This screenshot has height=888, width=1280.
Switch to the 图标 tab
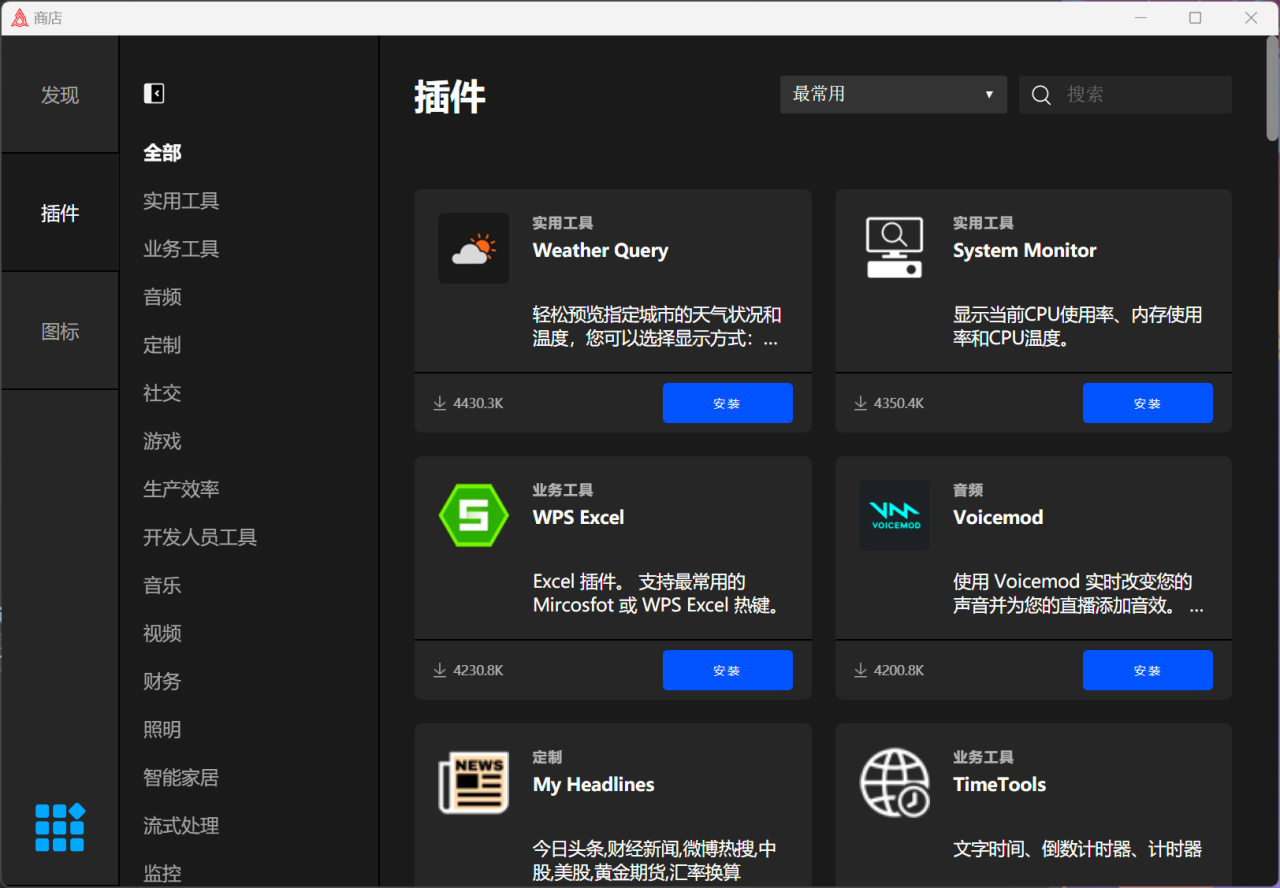click(60, 331)
